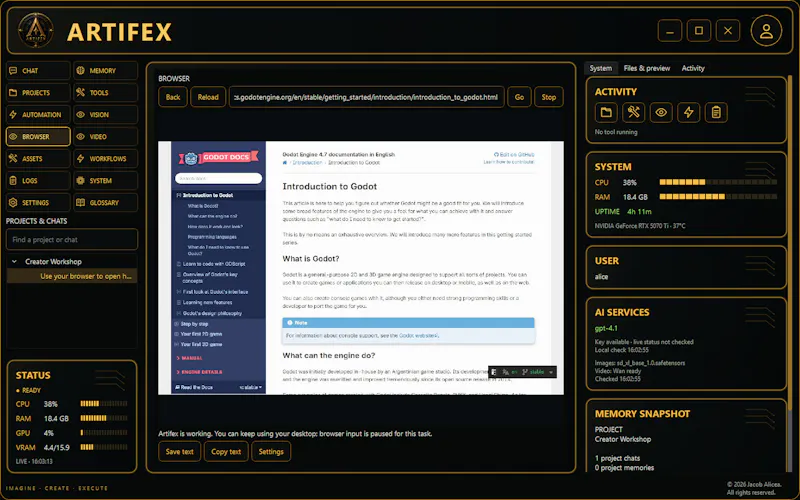Open the Glossary section
Viewport: 800px width, 500px height.
point(106,203)
